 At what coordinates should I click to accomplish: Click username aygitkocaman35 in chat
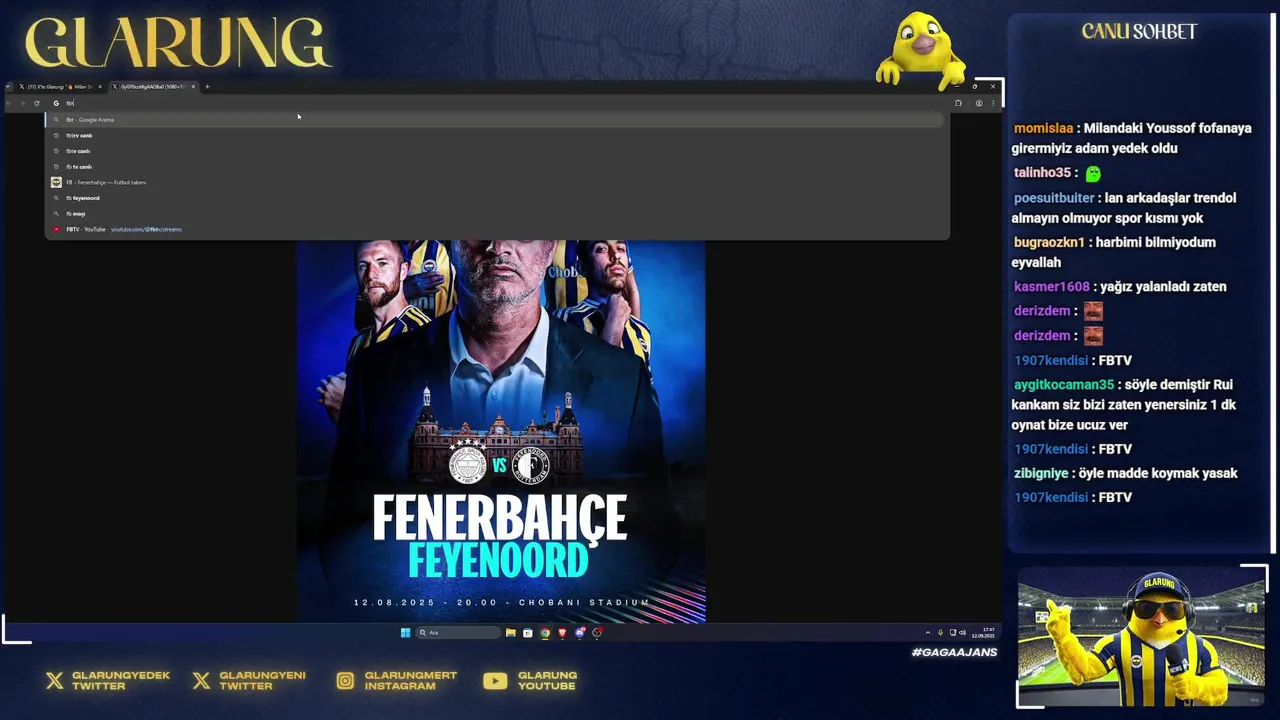[1064, 385]
